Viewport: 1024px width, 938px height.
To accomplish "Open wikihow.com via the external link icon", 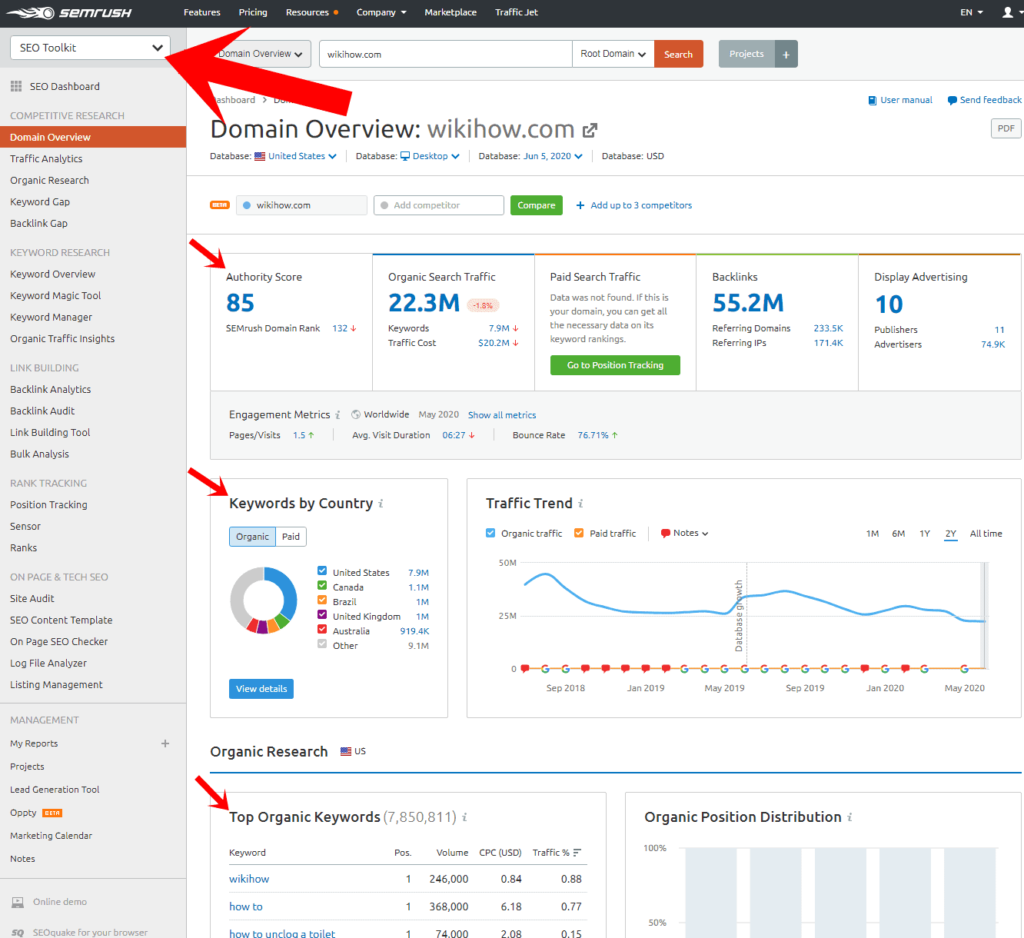I will tap(588, 129).
